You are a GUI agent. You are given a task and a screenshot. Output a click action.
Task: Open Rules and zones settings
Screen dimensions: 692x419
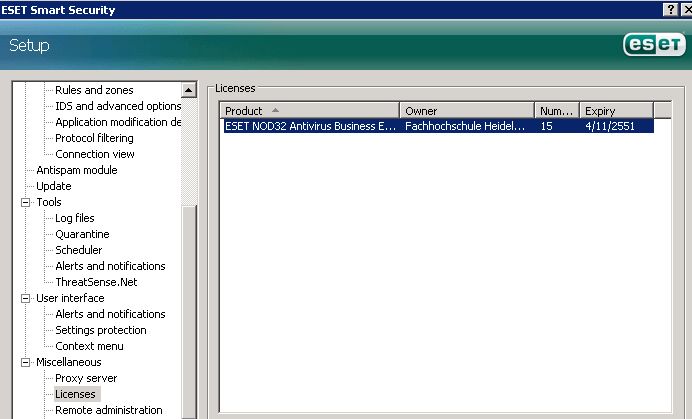(94, 90)
